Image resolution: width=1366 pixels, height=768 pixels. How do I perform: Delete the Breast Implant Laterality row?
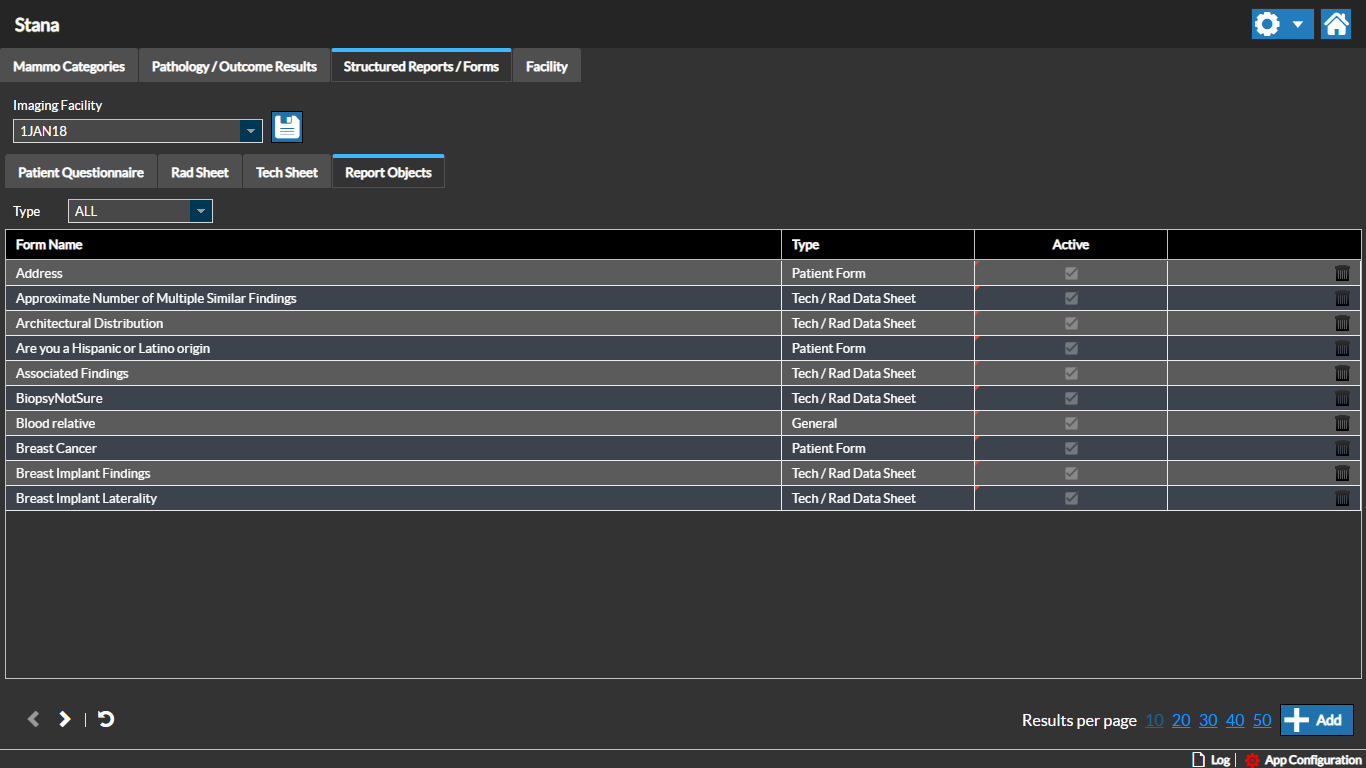pos(1342,498)
